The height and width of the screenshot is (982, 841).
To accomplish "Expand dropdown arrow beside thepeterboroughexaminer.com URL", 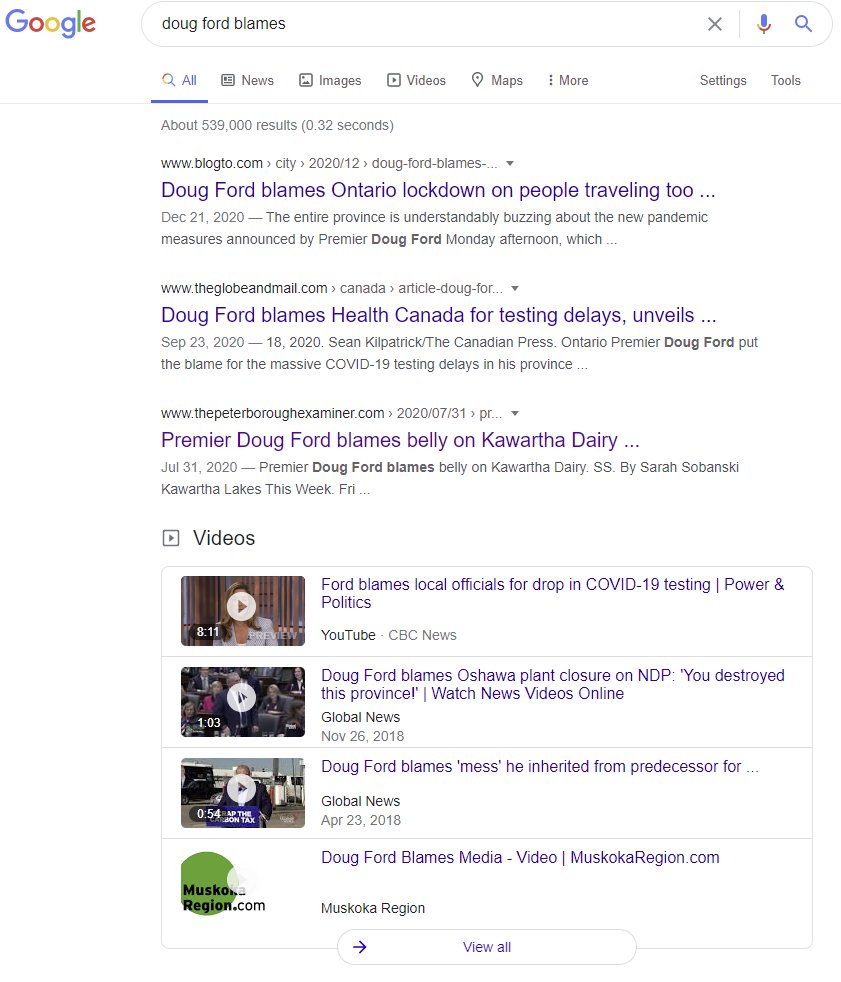I will point(515,413).
